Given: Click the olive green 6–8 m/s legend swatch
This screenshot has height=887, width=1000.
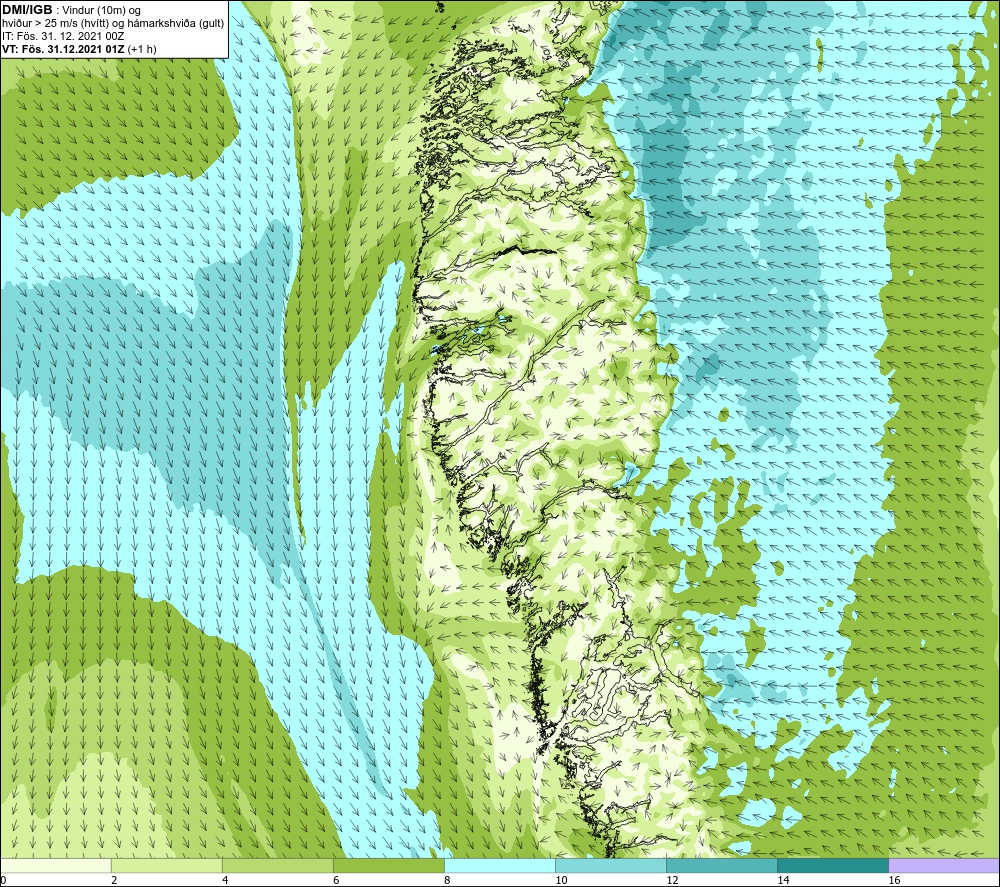Looking at the screenshot, I should (389, 865).
